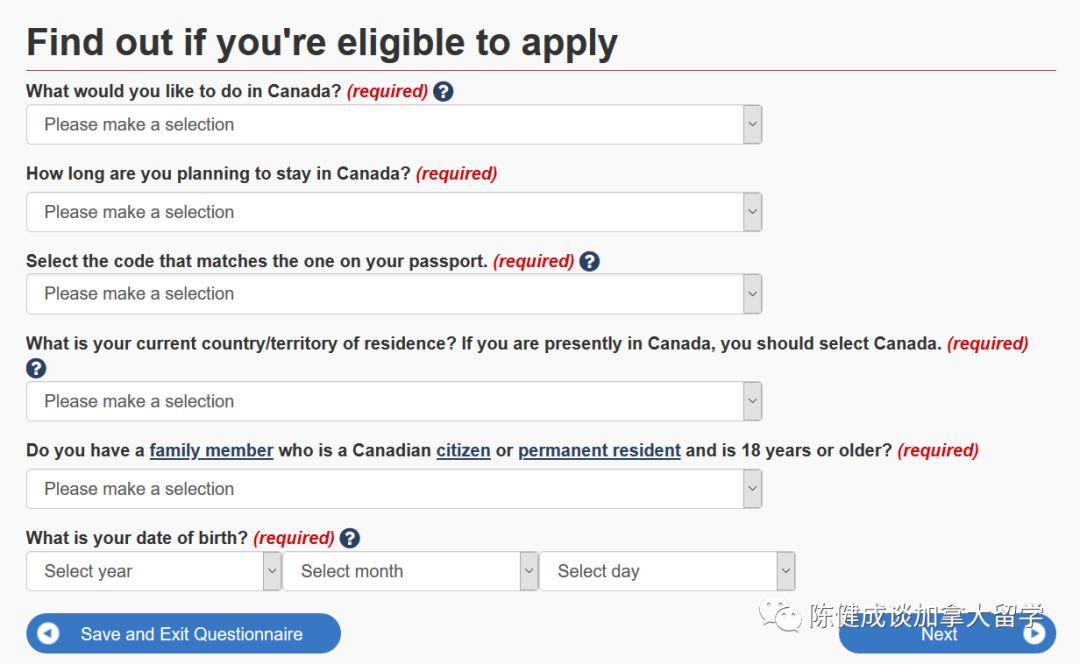Image resolution: width=1080 pixels, height=664 pixels.
Task: Open the Select year dropdown
Action: click(153, 572)
